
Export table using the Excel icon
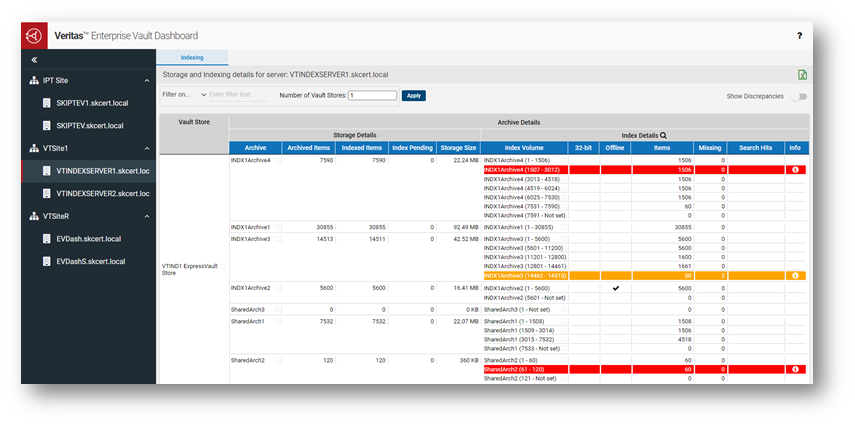[803, 75]
